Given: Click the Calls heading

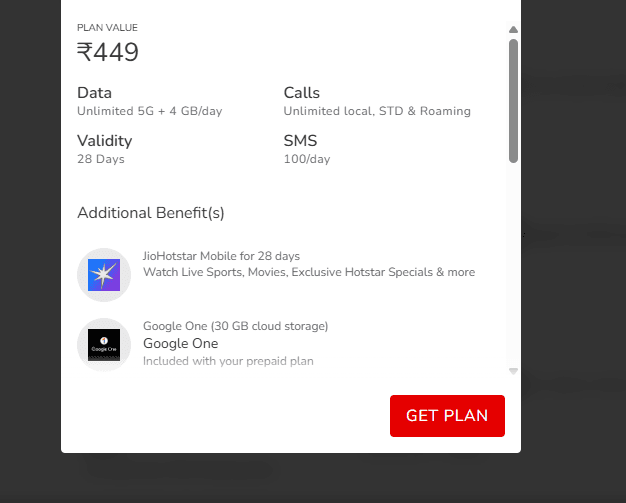Looking at the screenshot, I should 302,93.
